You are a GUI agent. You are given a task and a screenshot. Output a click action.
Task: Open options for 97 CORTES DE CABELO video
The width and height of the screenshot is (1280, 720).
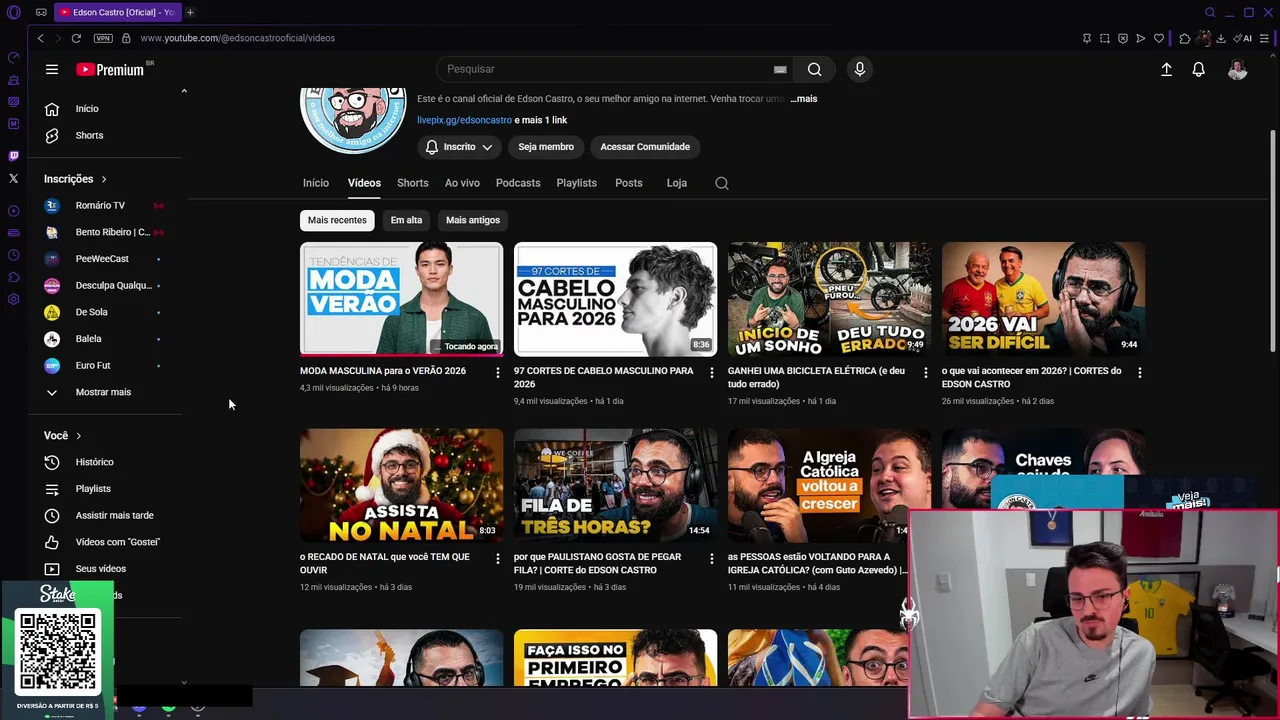tap(711, 372)
